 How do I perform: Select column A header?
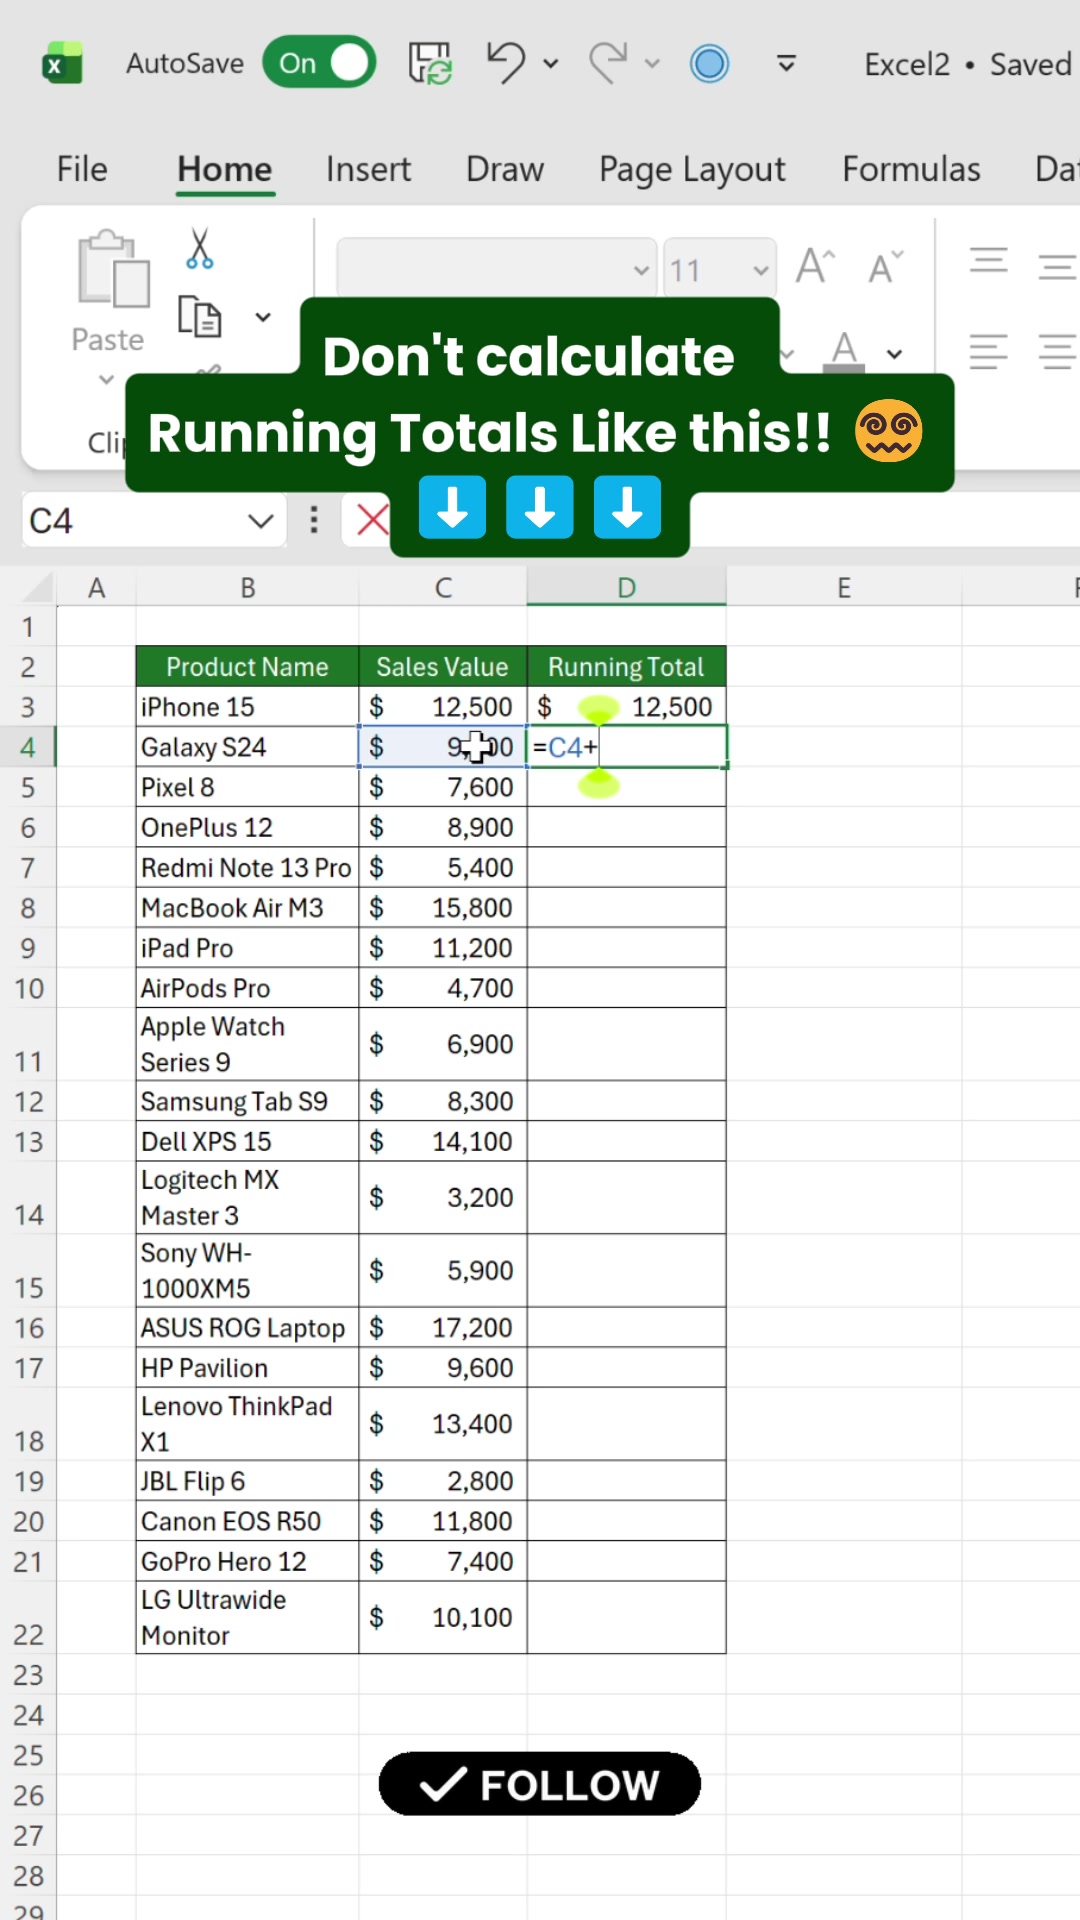click(x=97, y=588)
